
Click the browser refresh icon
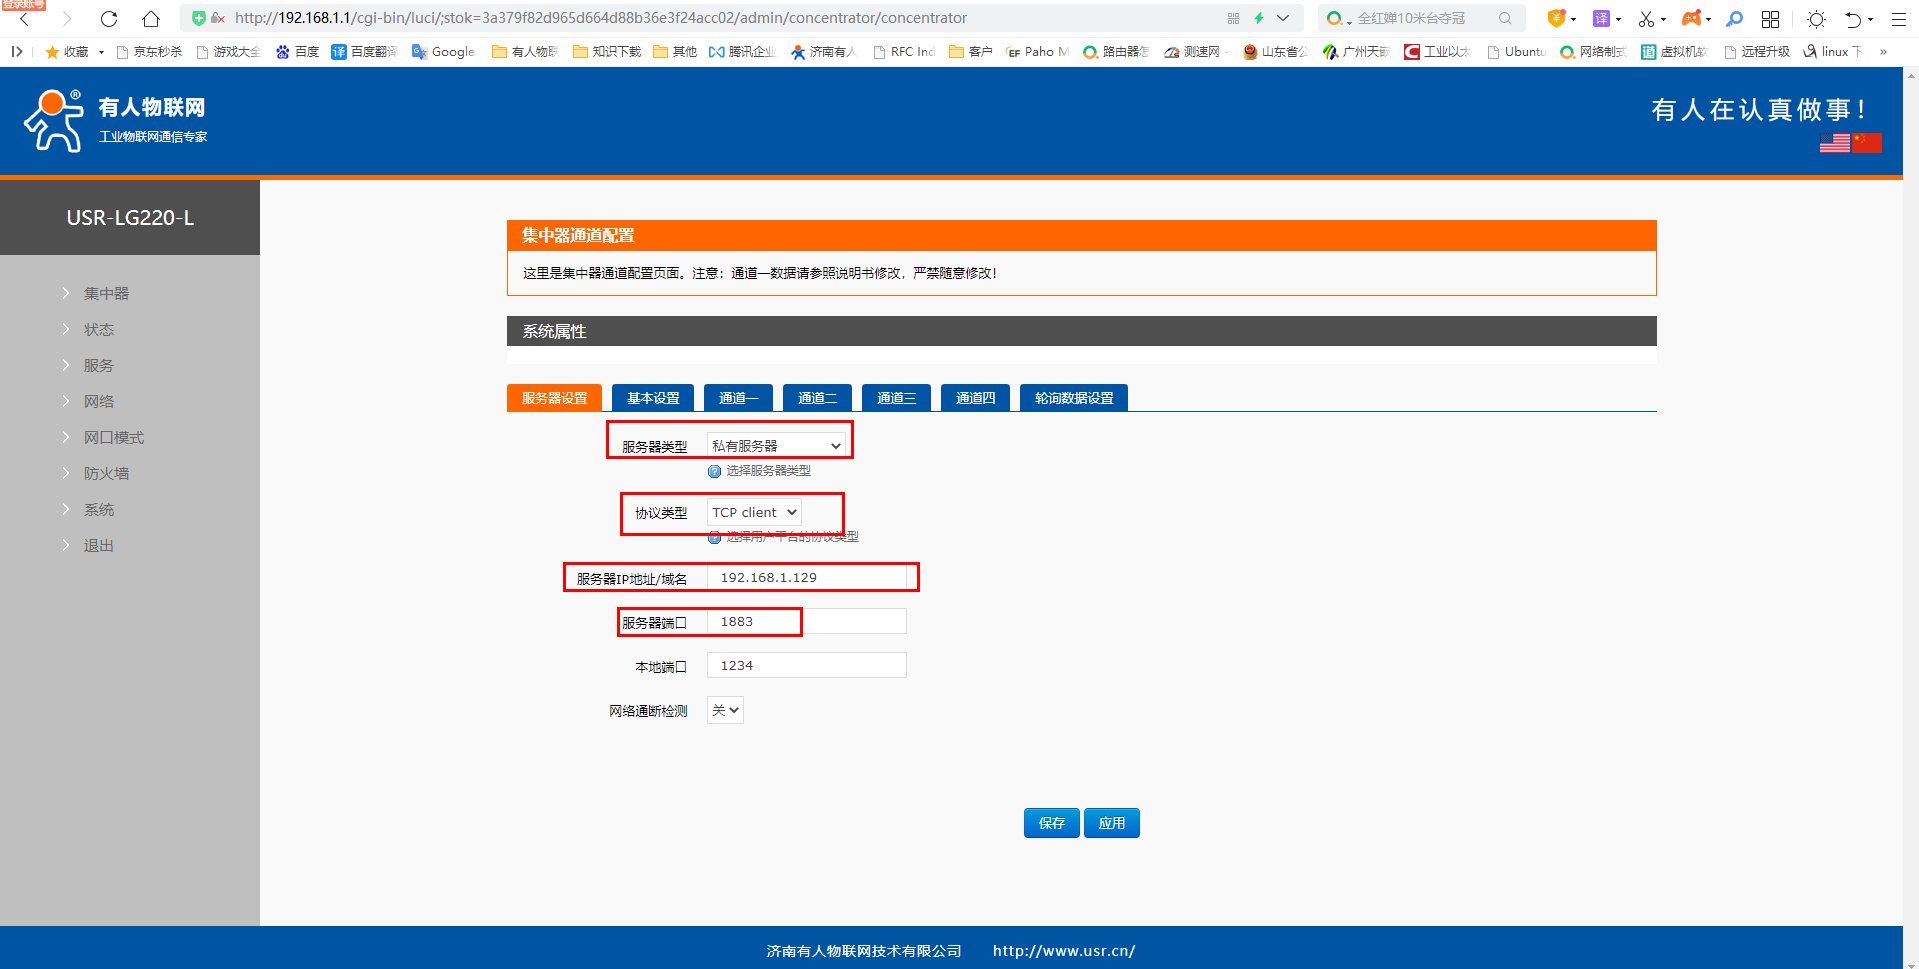(x=109, y=18)
